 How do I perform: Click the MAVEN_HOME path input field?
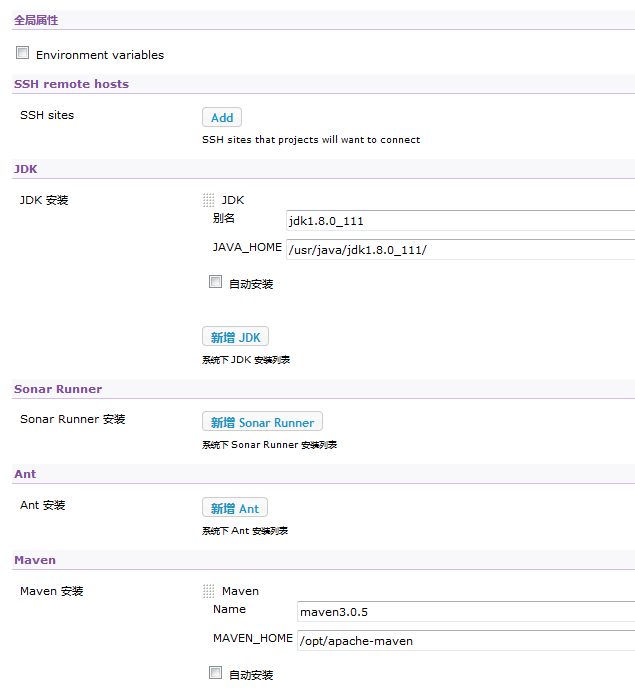466,641
